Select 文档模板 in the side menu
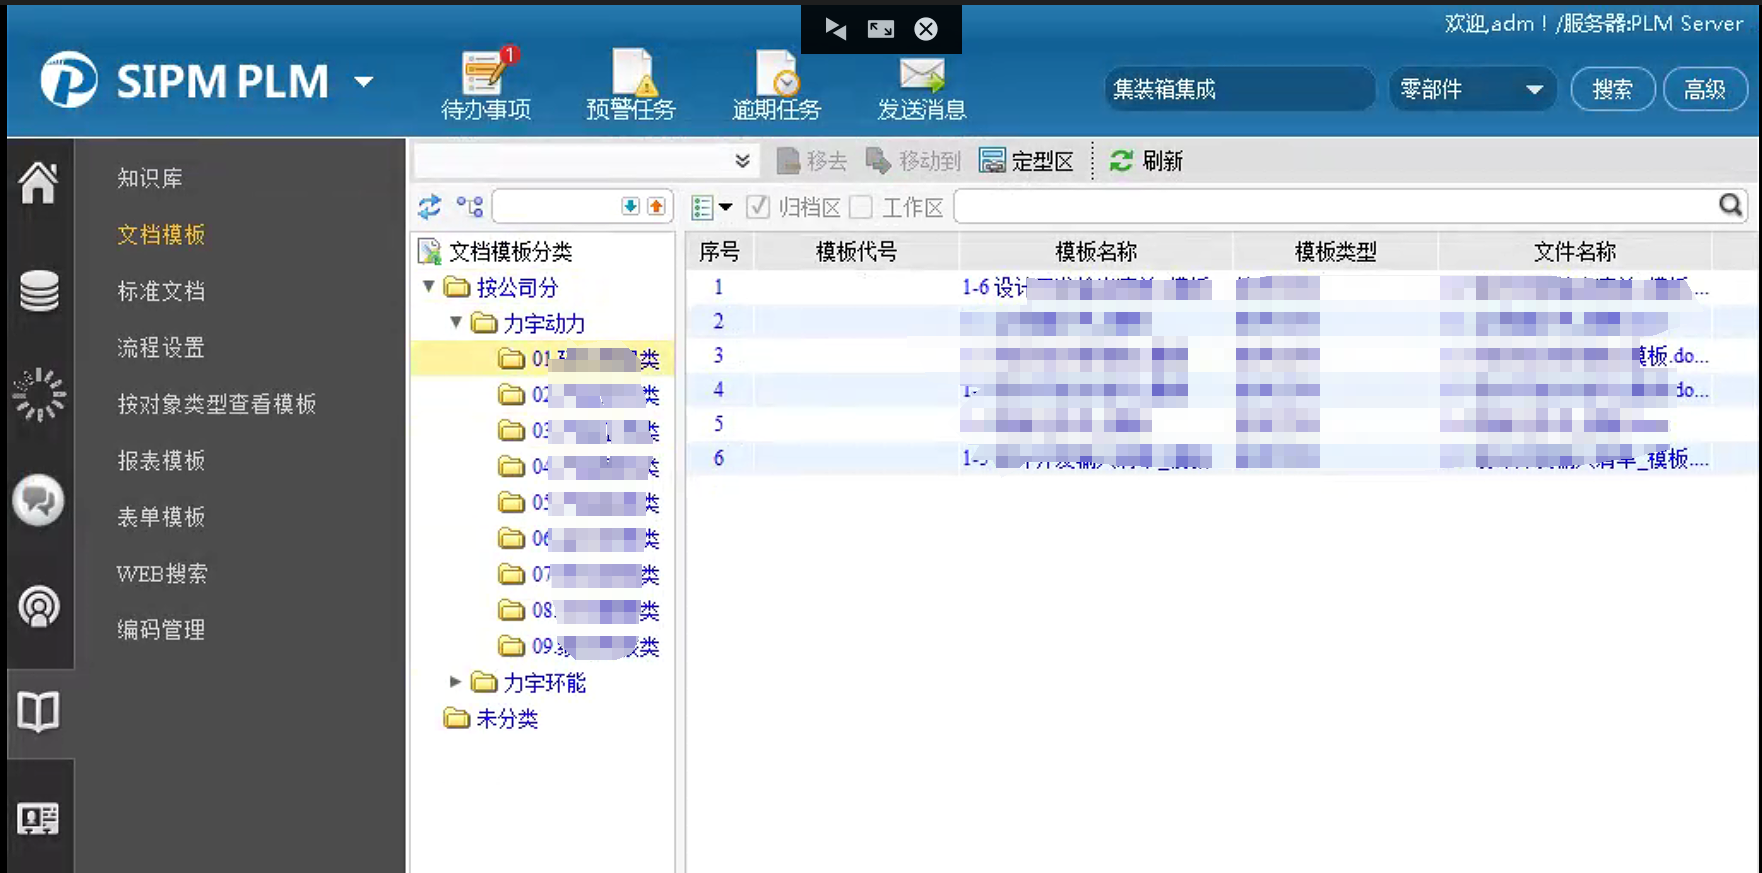 coord(161,235)
